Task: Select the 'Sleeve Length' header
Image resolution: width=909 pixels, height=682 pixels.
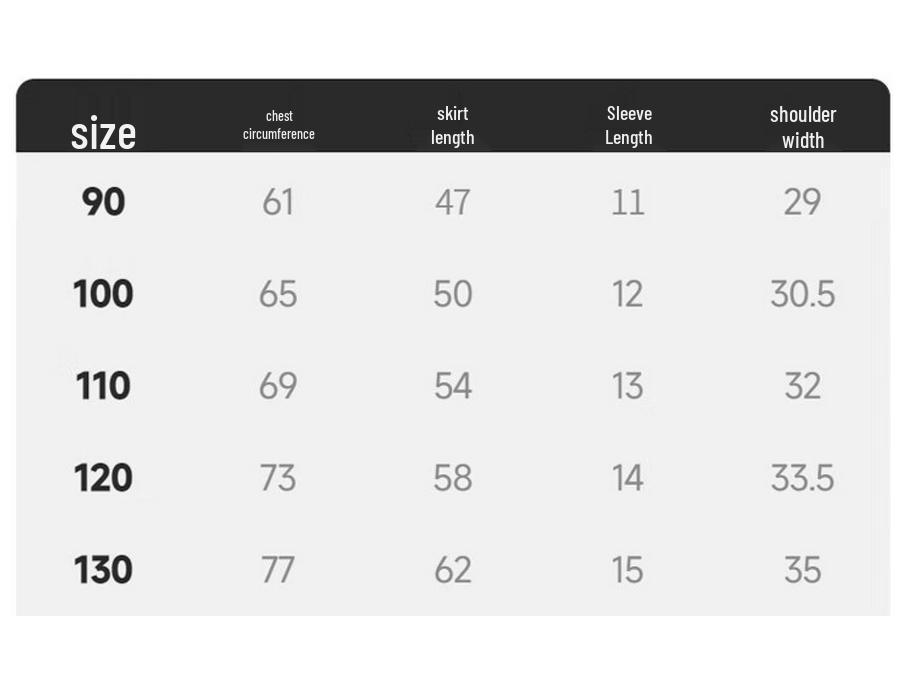Action: 628,125
